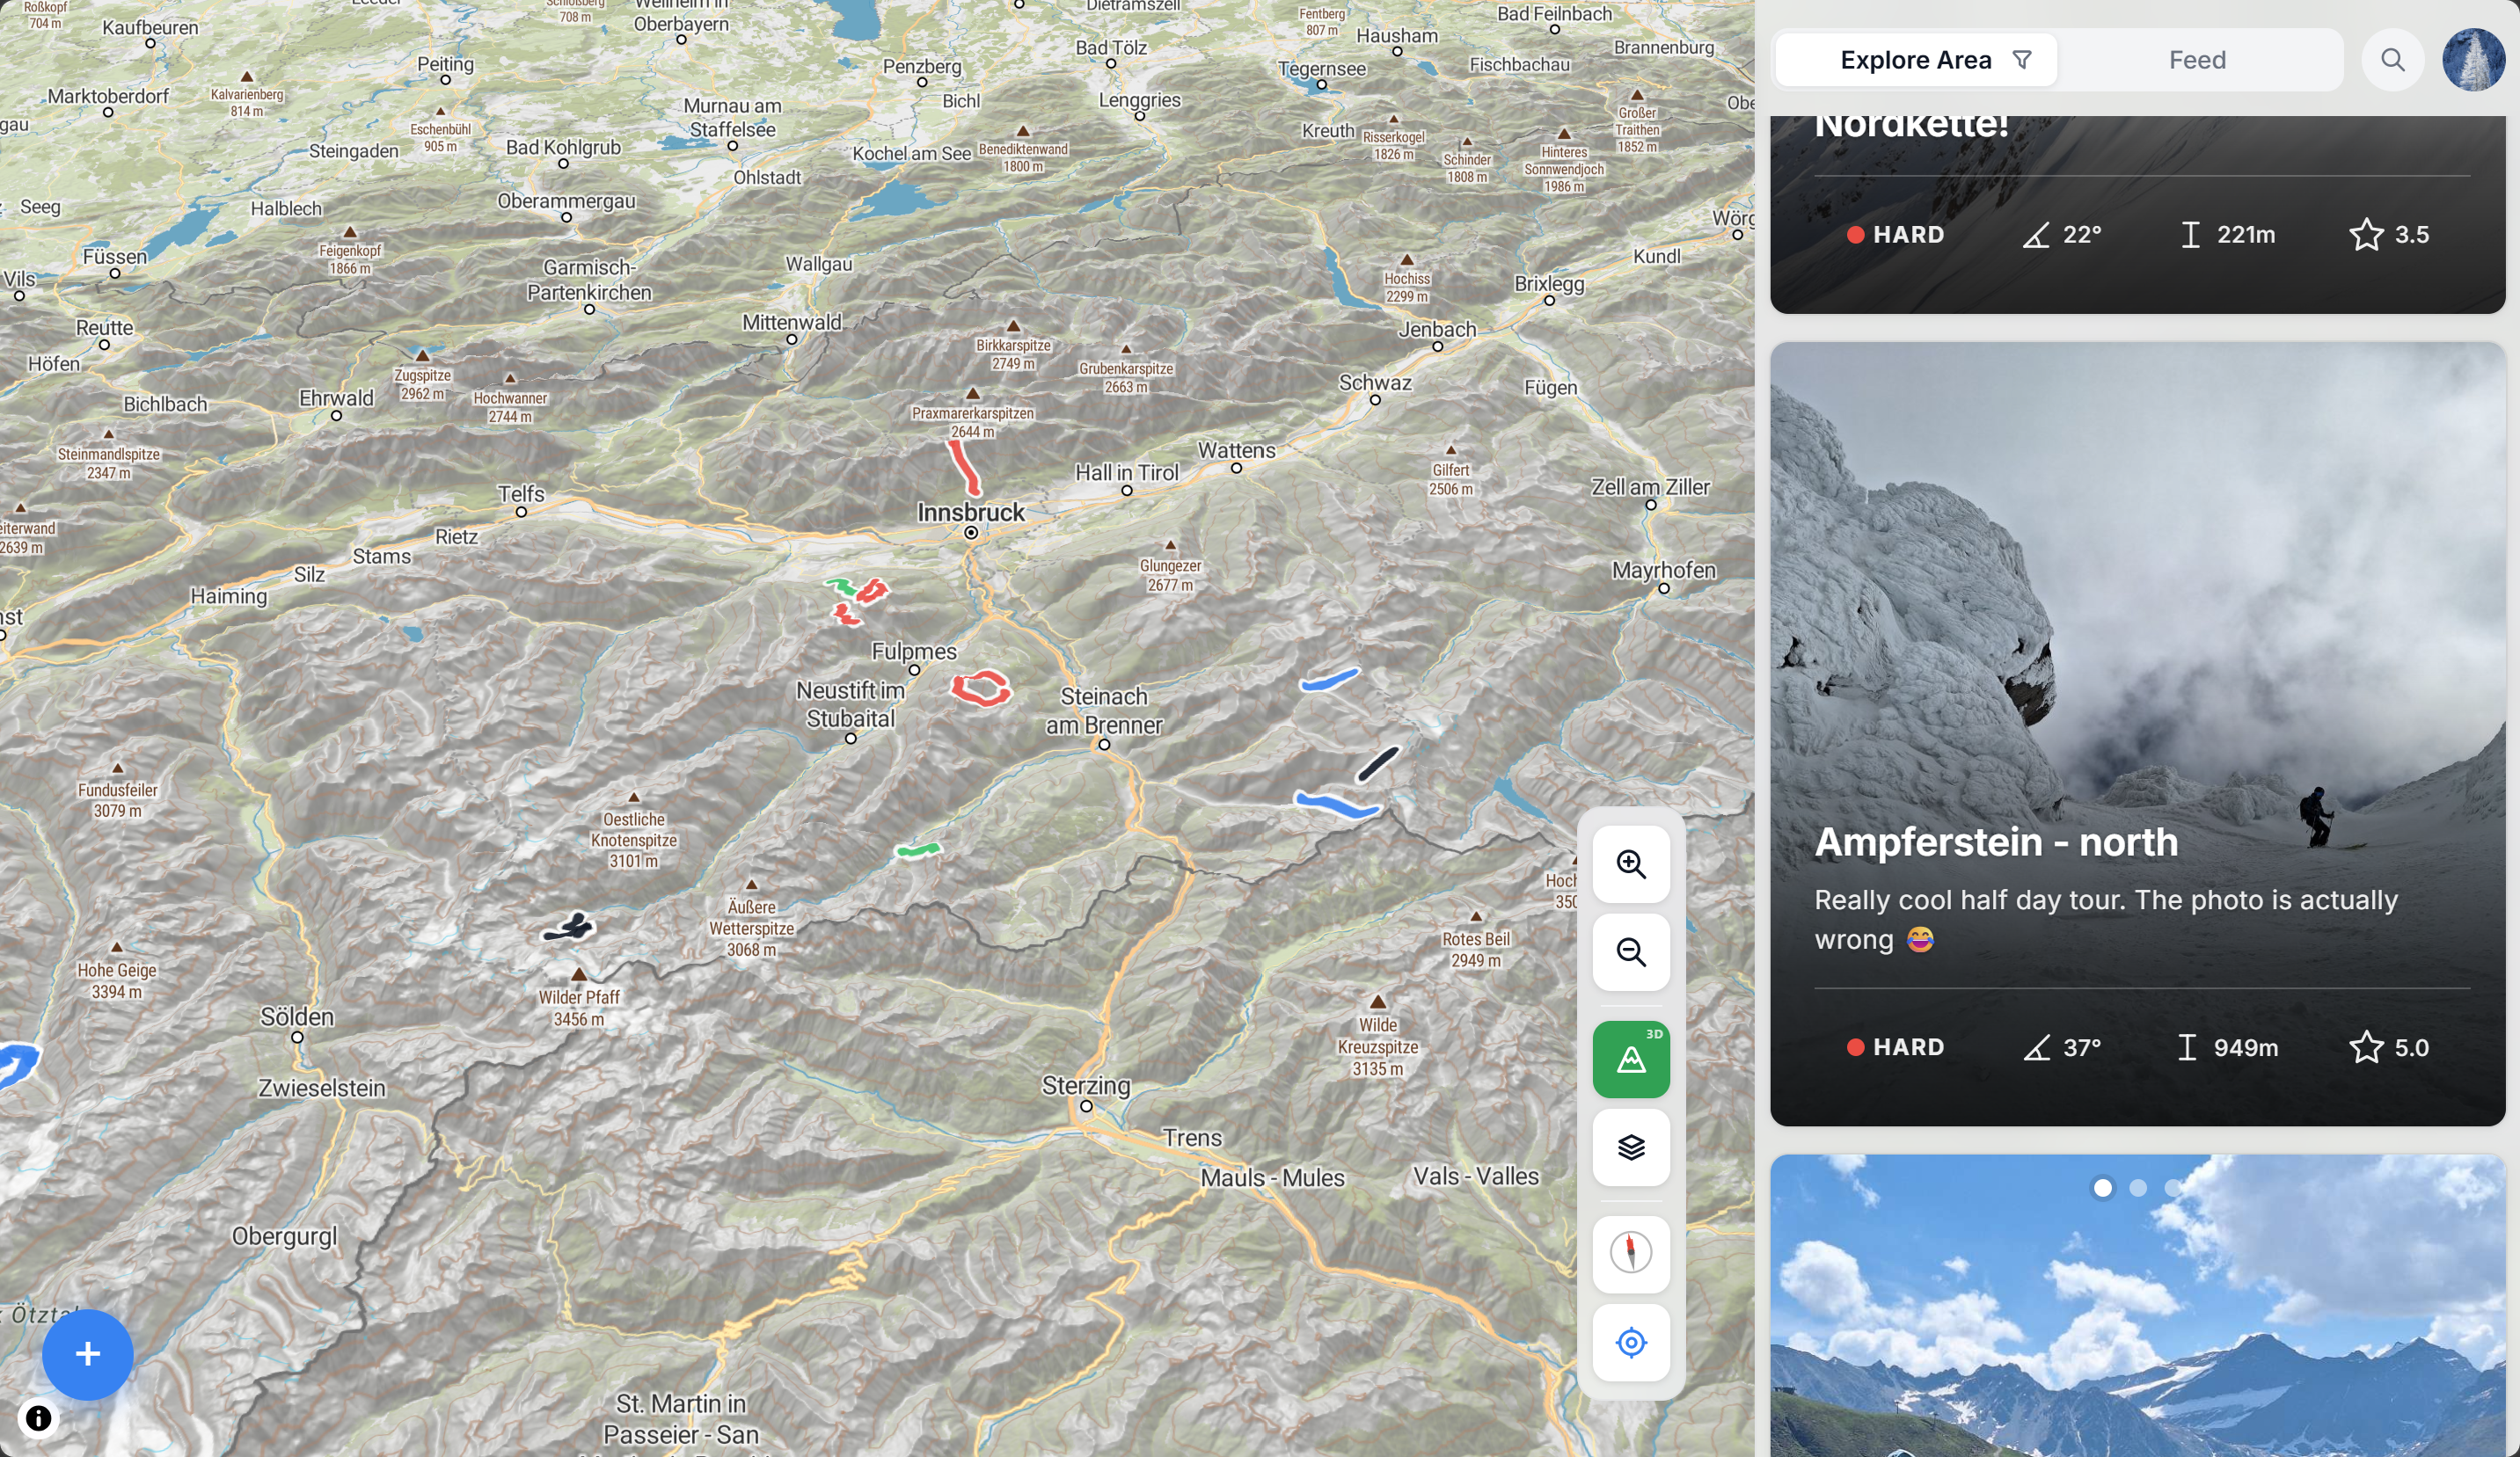The image size is (2520, 1457).
Task: Zoom out on the map
Action: (1631, 952)
